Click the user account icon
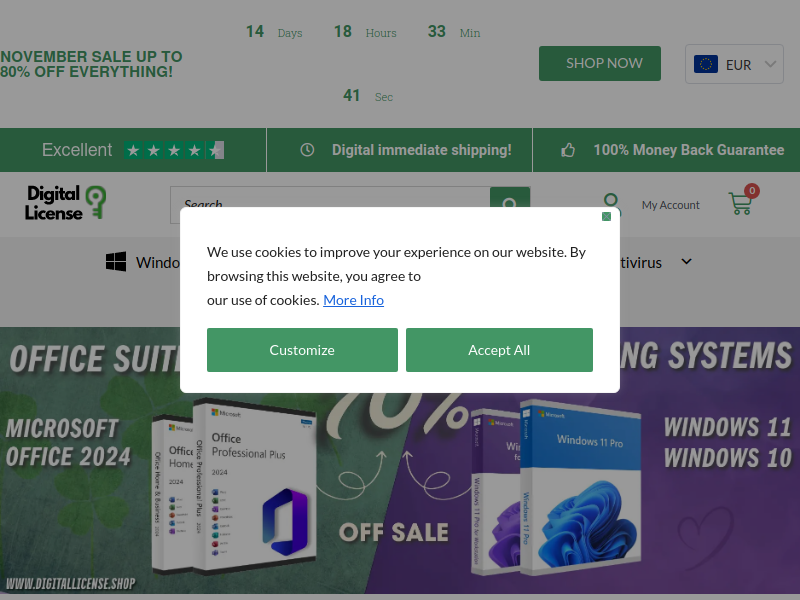The height and width of the screenshot is (600, 800). click(x=611, y=204)
